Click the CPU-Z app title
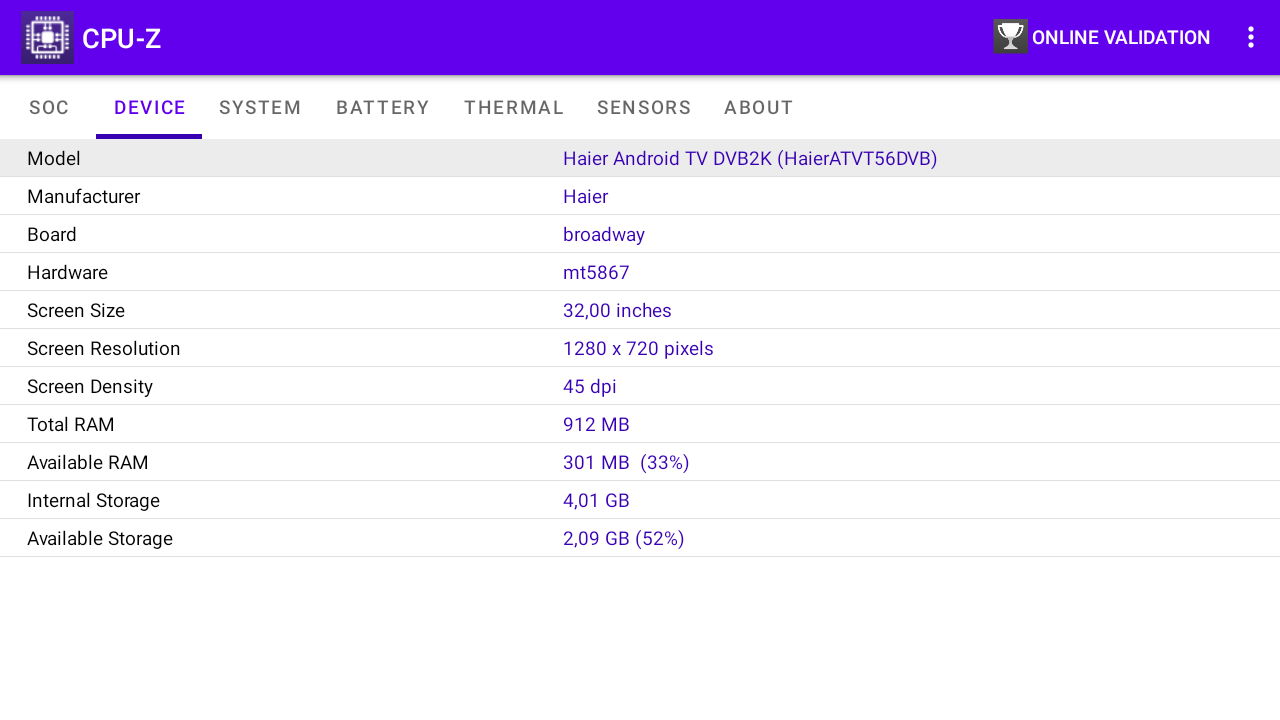The width and height of the screenshot is (1280, 720). (121, 39)
